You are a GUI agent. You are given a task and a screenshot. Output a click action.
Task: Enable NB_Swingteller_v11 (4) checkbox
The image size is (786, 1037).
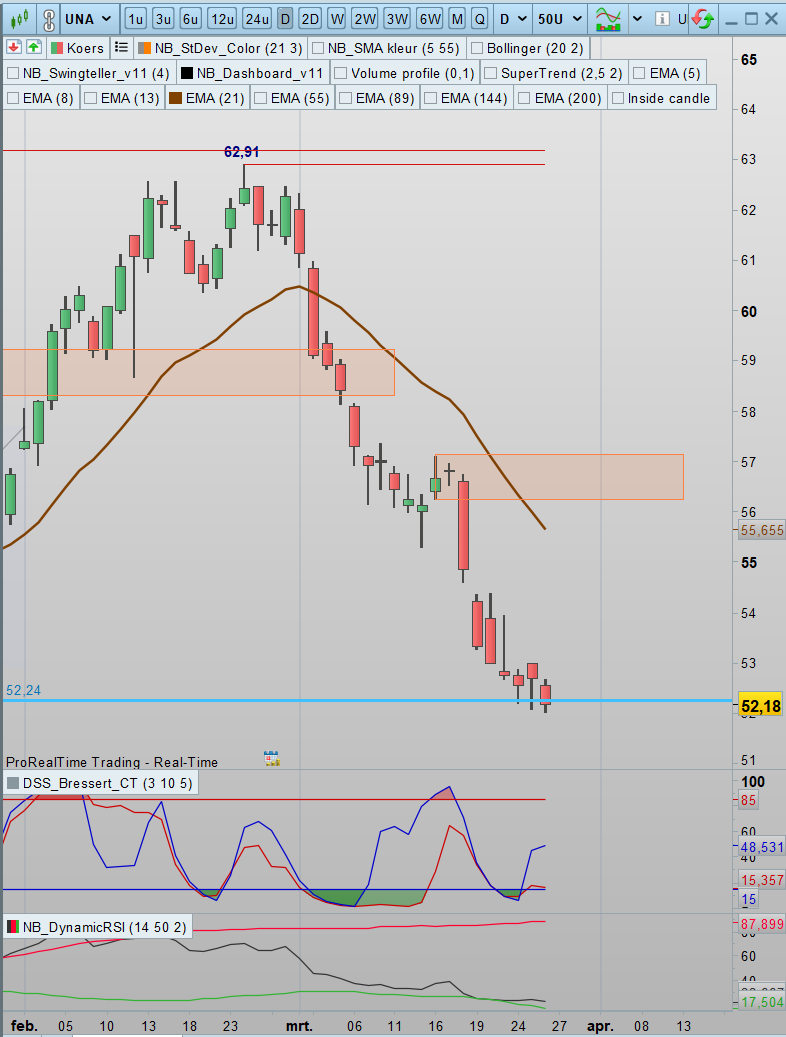click(13, 73)
